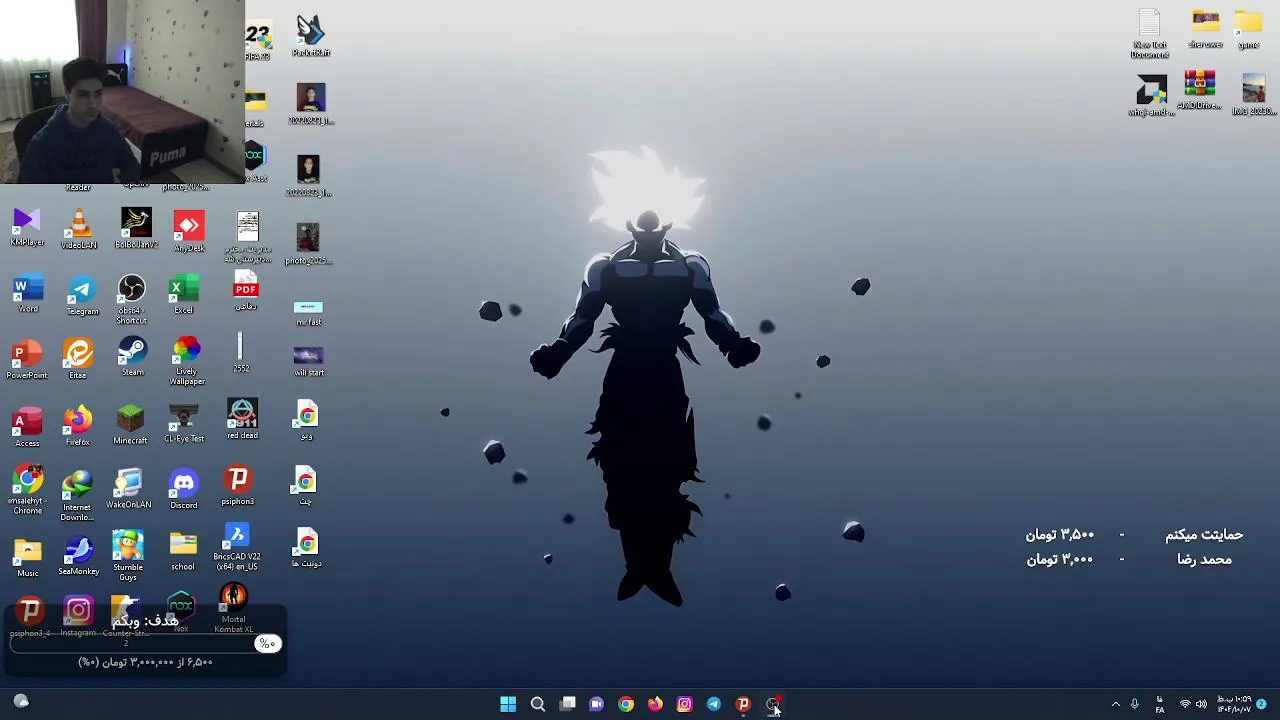This screenshot has height=720, width=1280.
Task: Open the notification center badge
Action: click(x=1262, y=704)
